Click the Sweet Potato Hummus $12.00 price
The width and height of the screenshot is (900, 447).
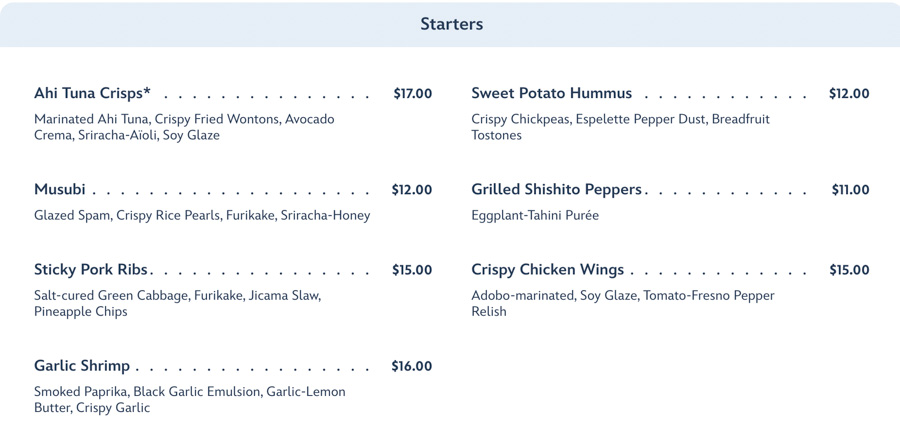click(x=849, y=94)
